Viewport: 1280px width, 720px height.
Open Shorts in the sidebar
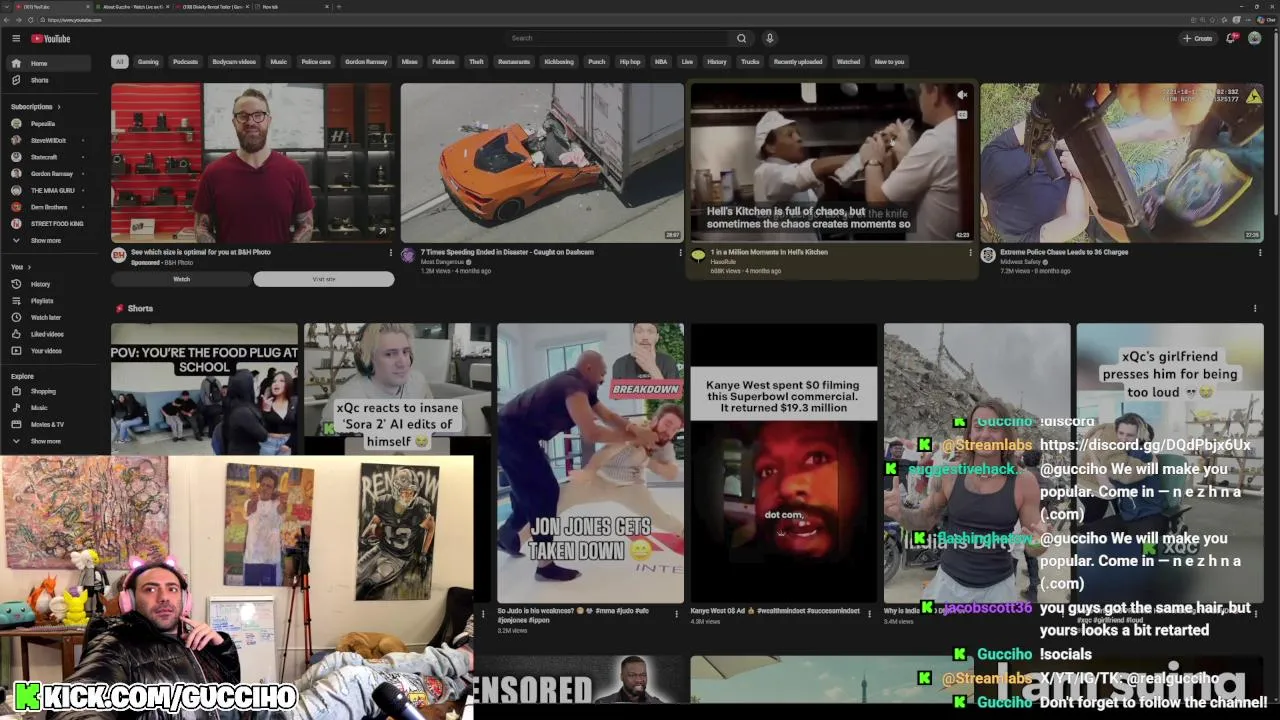[x=48, y=80]
